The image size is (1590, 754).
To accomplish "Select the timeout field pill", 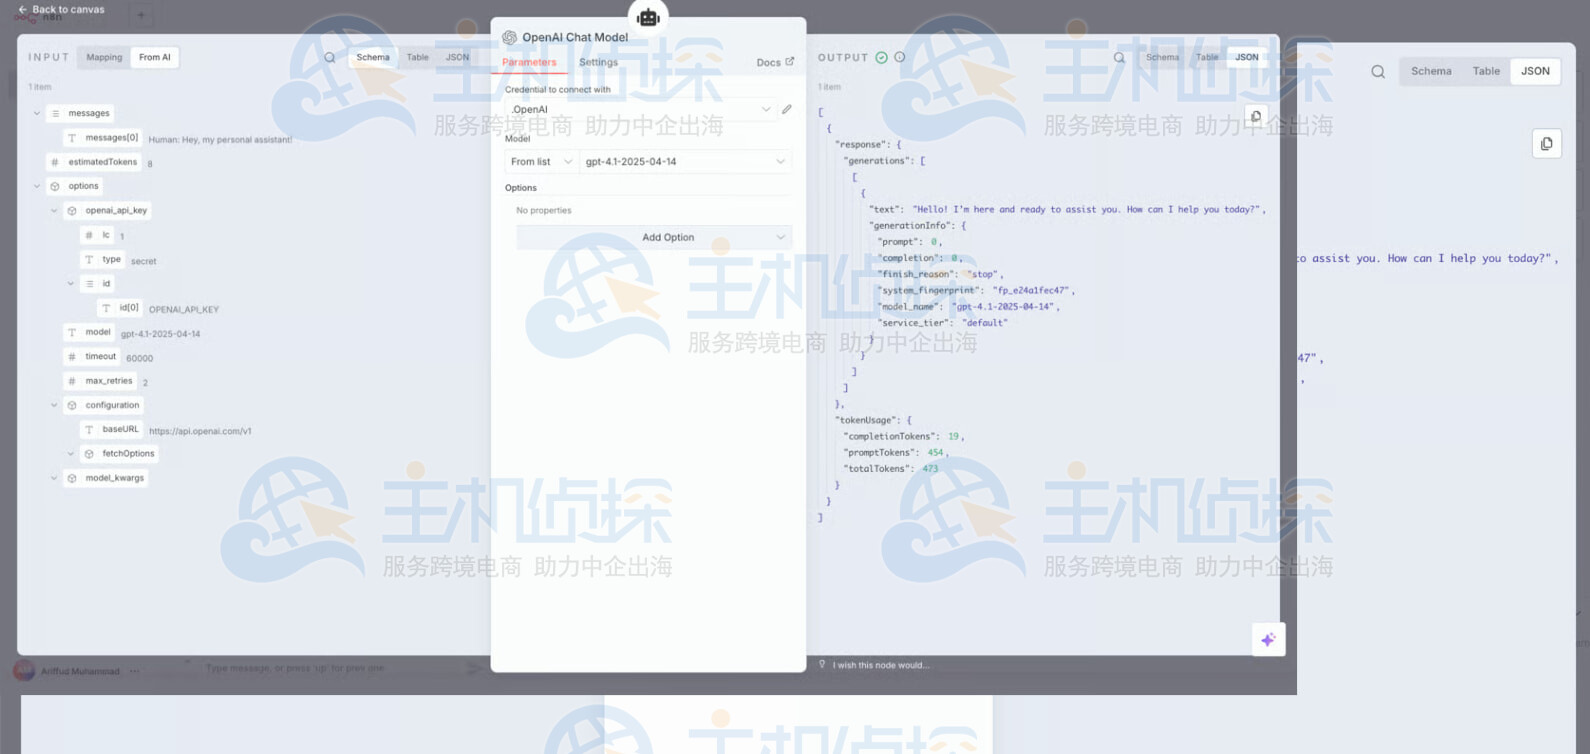I will point(92,357).
